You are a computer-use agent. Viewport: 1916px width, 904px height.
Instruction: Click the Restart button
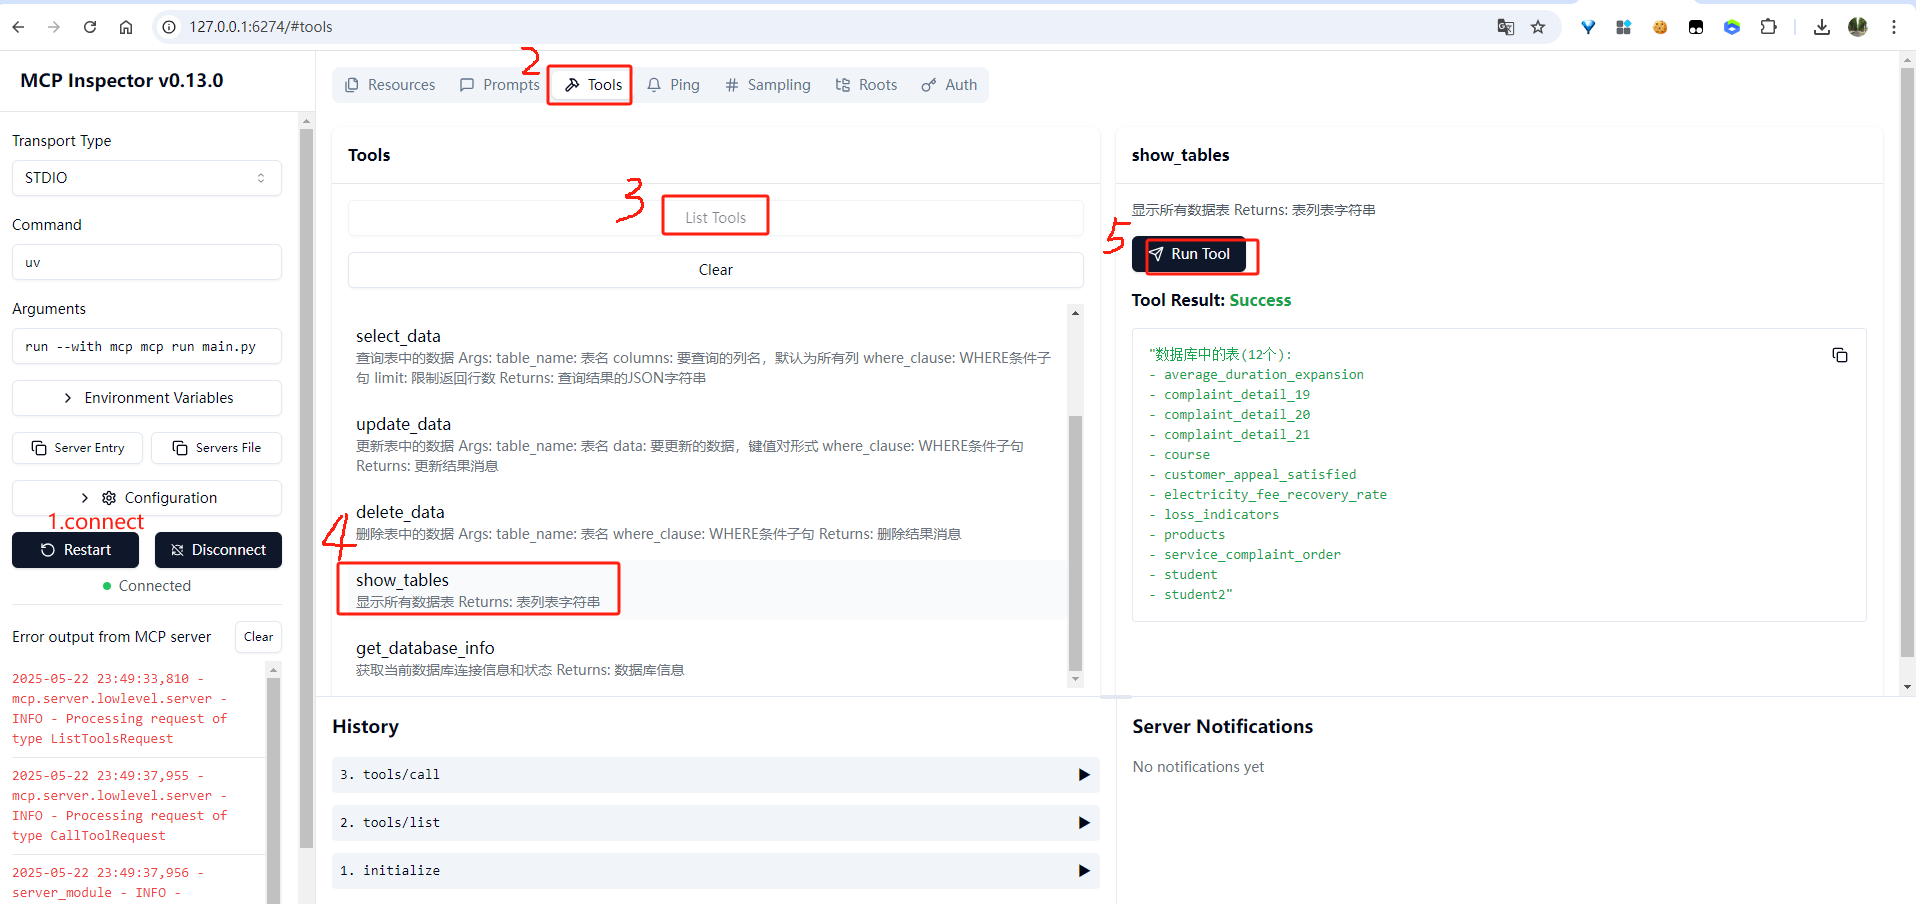77,550
